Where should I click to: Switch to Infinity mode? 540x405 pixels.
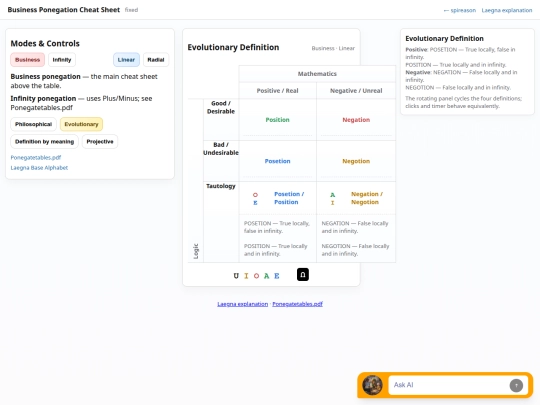point(62,60)
